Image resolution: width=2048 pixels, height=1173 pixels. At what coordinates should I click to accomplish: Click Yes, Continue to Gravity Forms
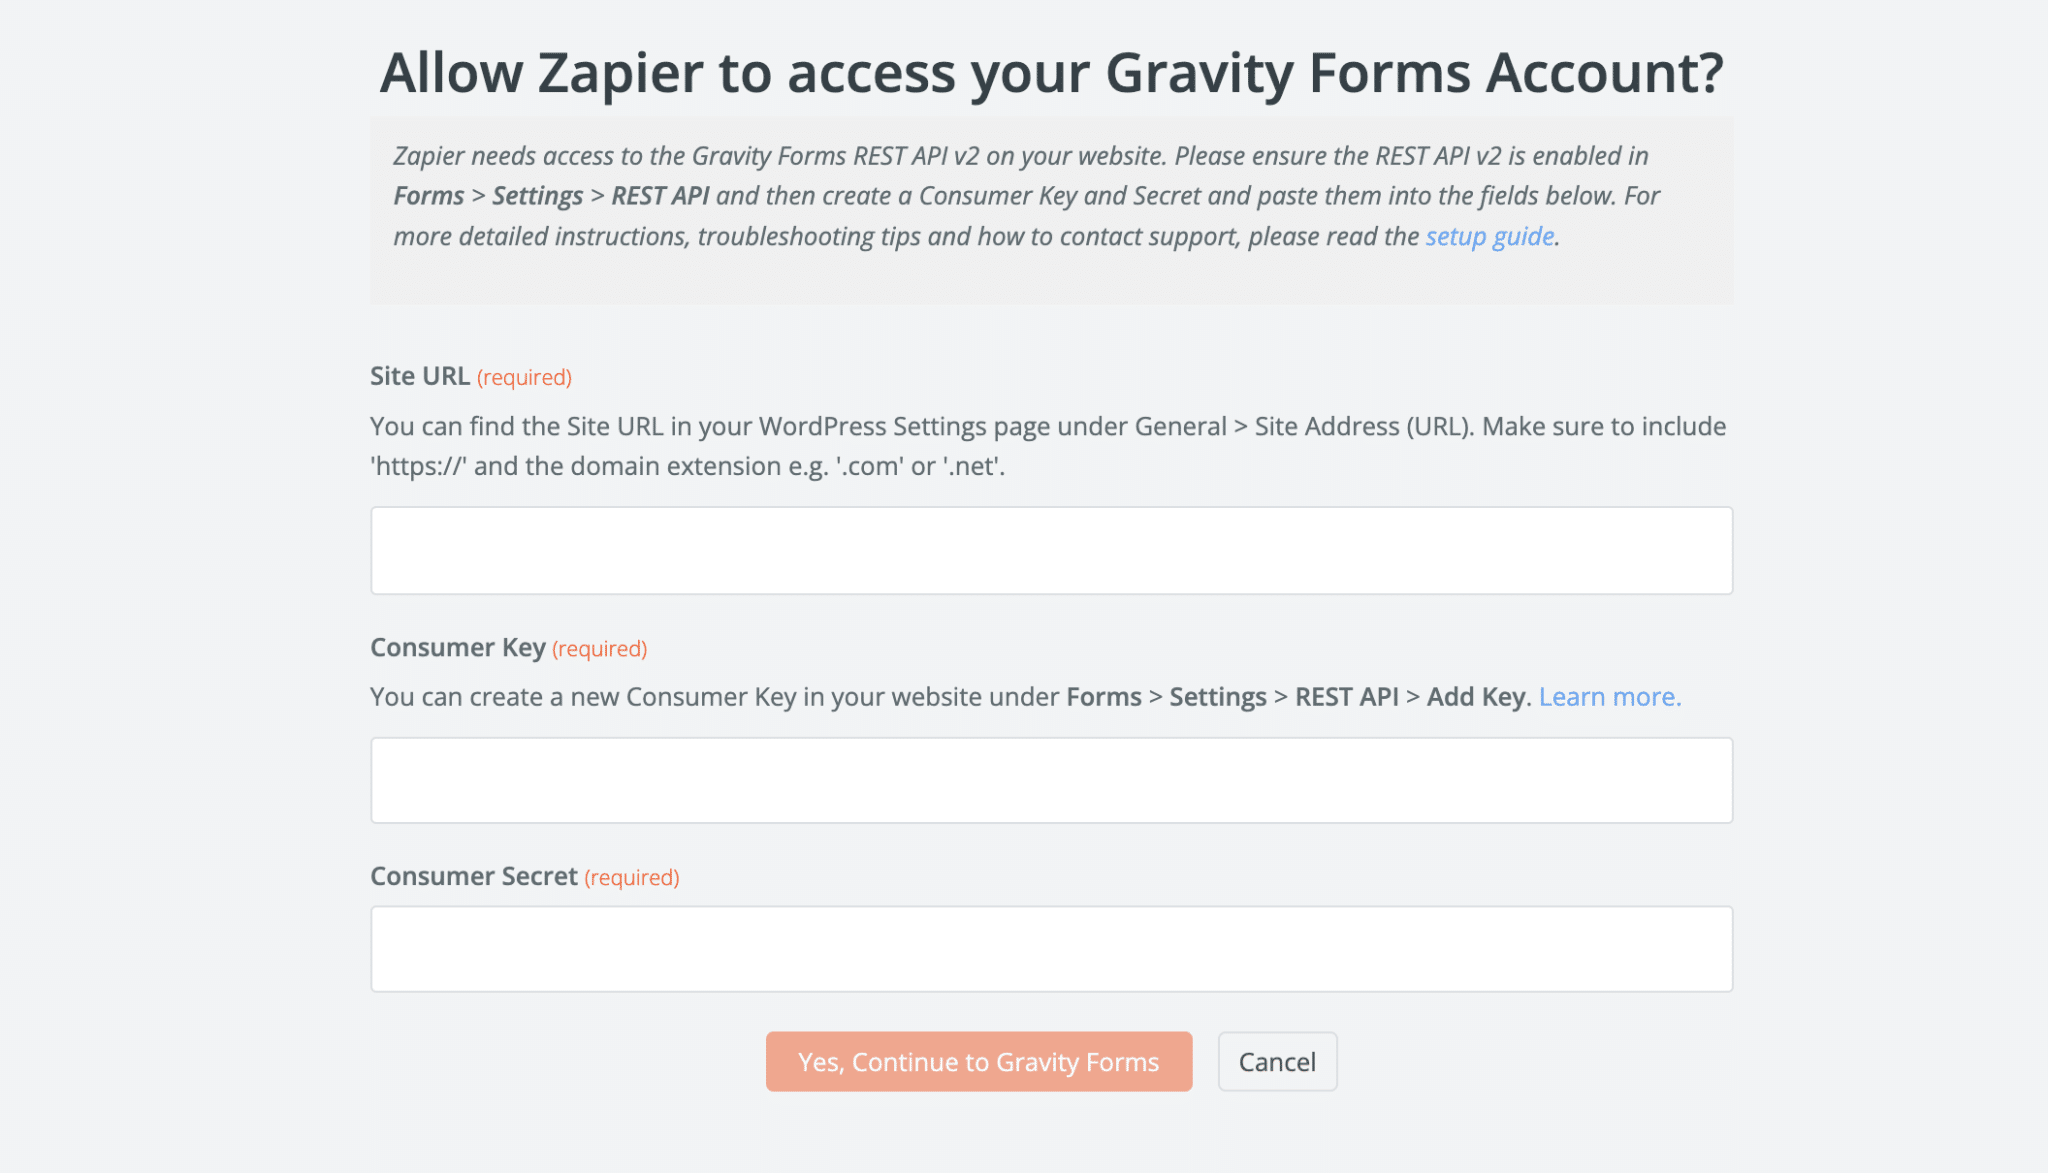pos(978,1060)
